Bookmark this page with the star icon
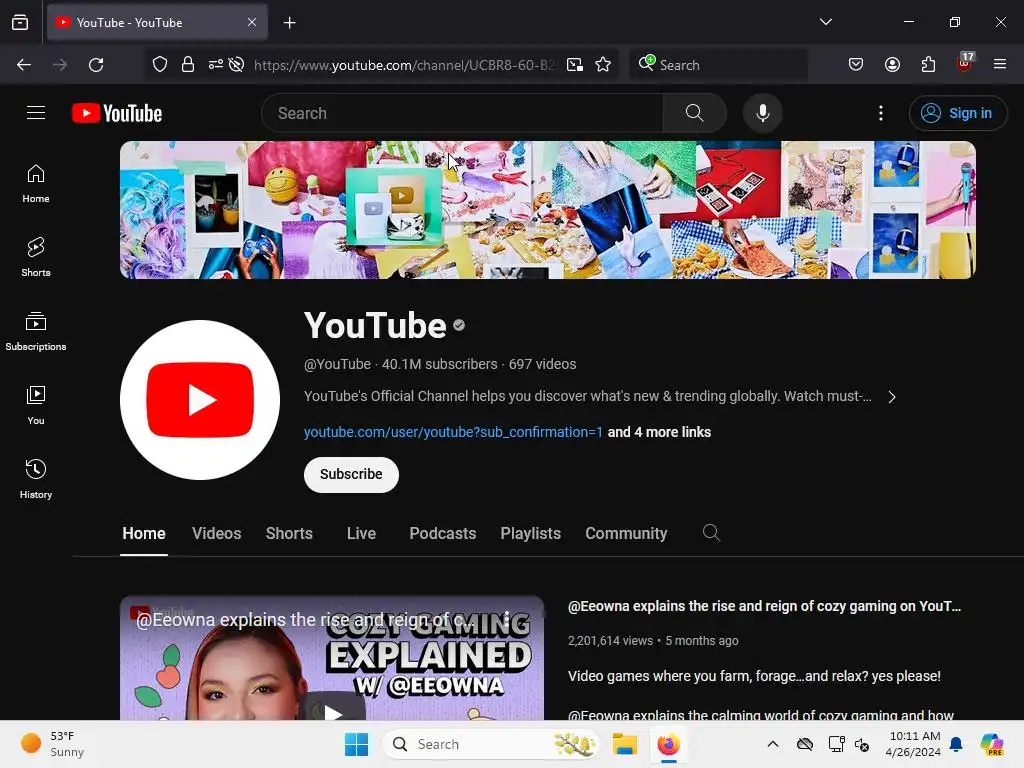The image size is (1024, 768). pyautogui.click(x=603, y=65)
